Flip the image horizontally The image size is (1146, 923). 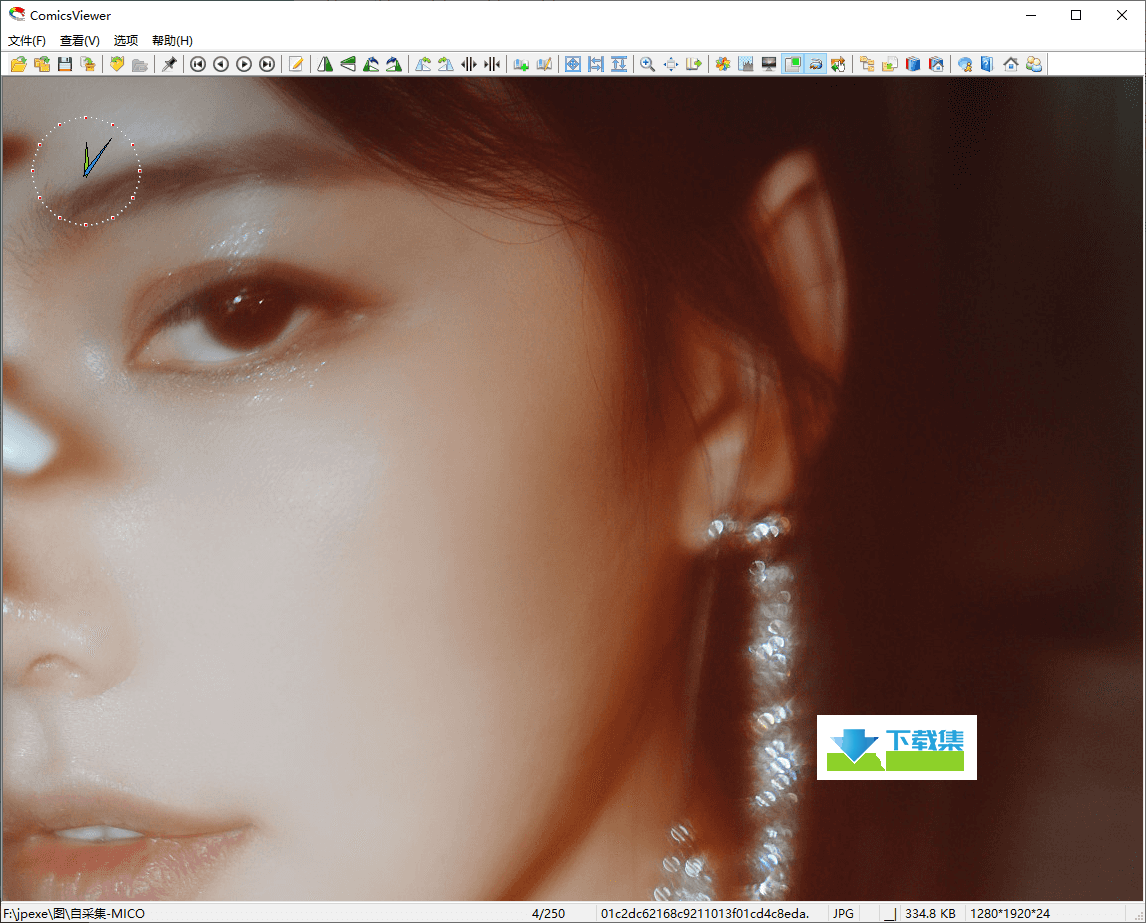[x=325, y=64]
